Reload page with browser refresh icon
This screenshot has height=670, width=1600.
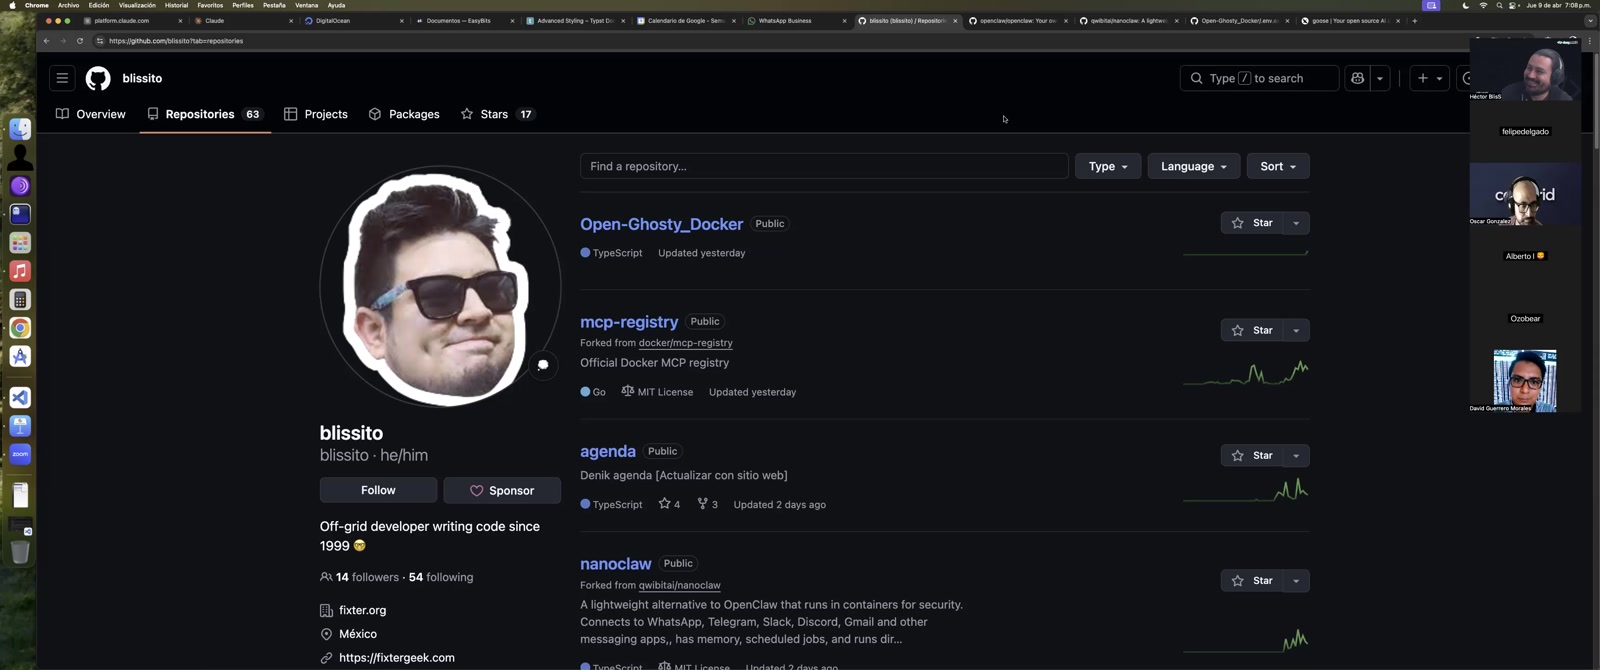click(x=80, y=41)
